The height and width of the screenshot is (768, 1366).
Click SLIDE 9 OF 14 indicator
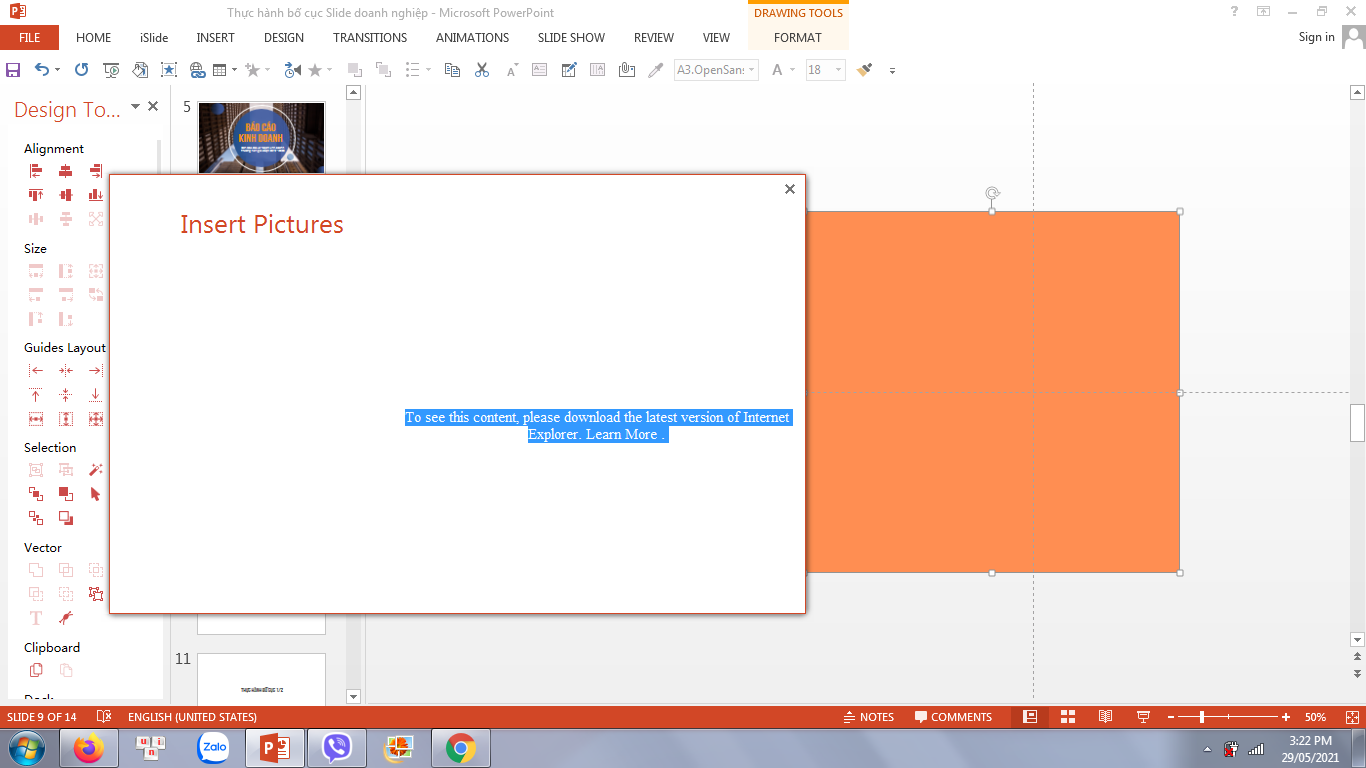coord(42,717)
